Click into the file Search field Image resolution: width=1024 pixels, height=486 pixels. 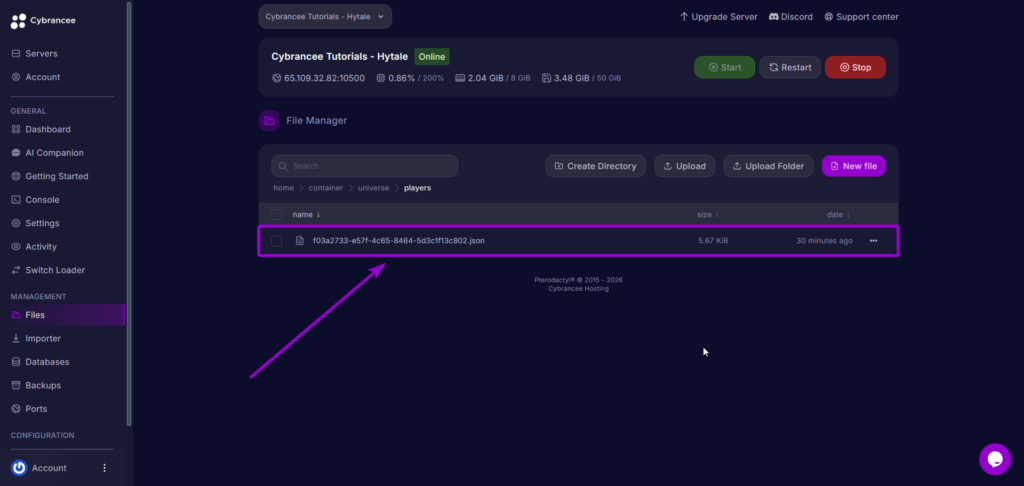click(370, 166)
